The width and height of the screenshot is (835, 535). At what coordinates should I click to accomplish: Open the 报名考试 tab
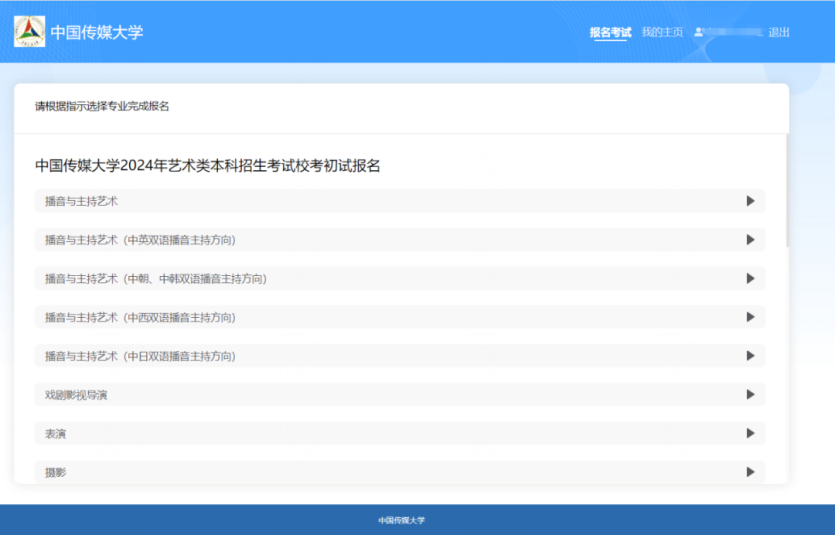(x=610, y=32)
